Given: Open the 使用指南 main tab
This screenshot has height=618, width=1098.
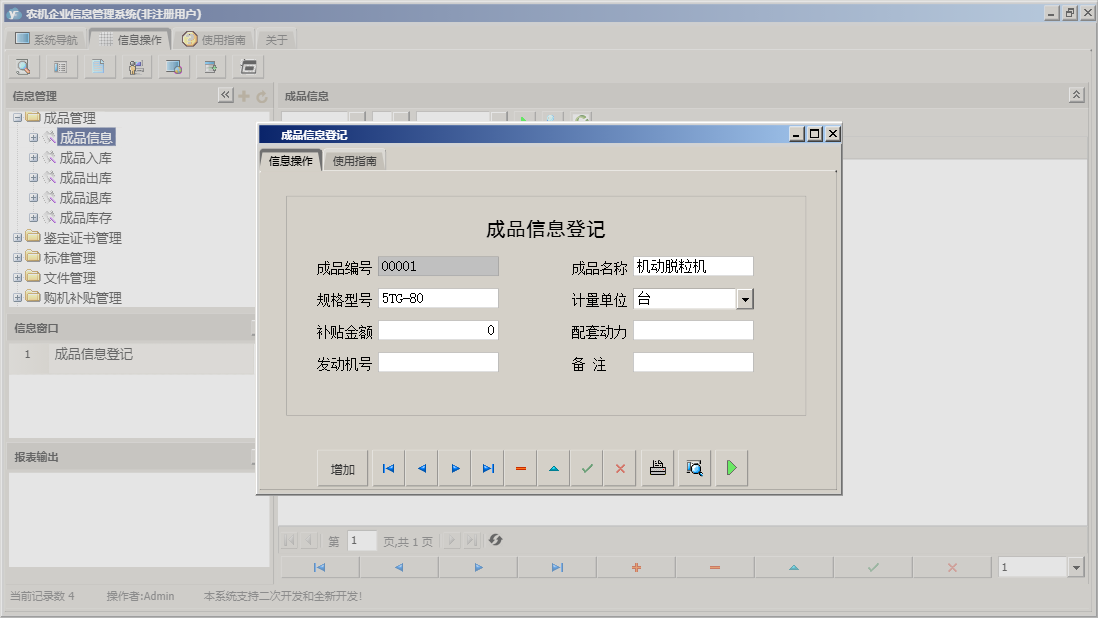Looking at the screenshot, I should [x=214, y=40].
